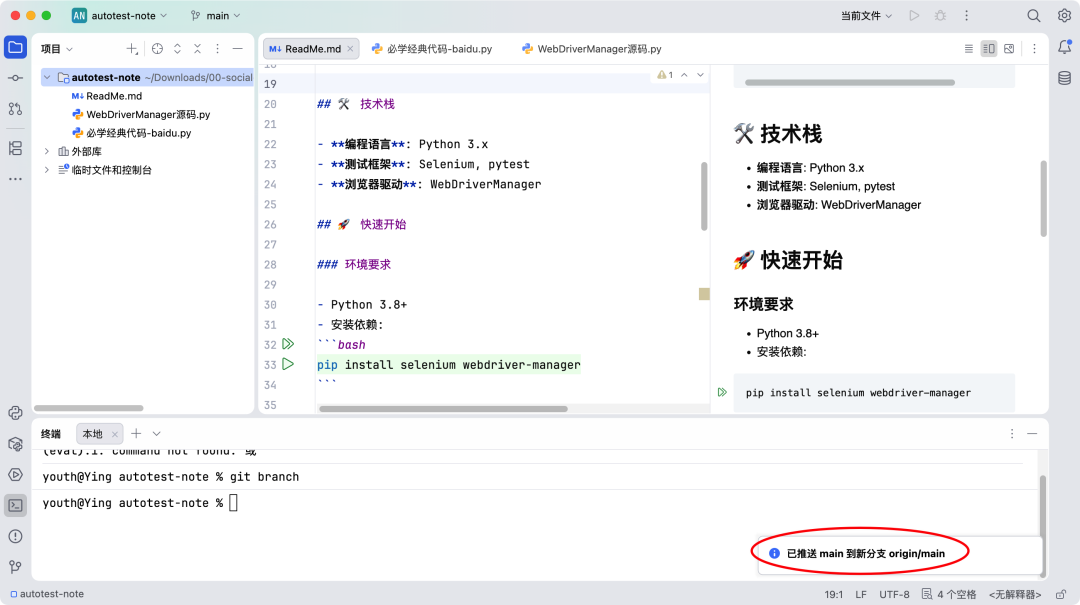The height and width of the screenshot is (605, 1080).
Task: Expand all items in project tree
Action: point(177,49)
